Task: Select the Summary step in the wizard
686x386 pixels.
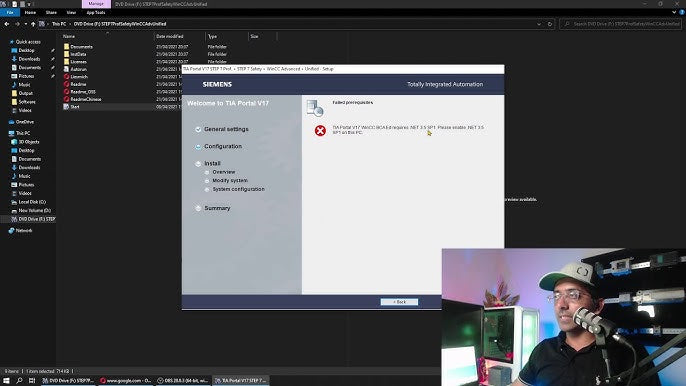Action: coord(217,208)
